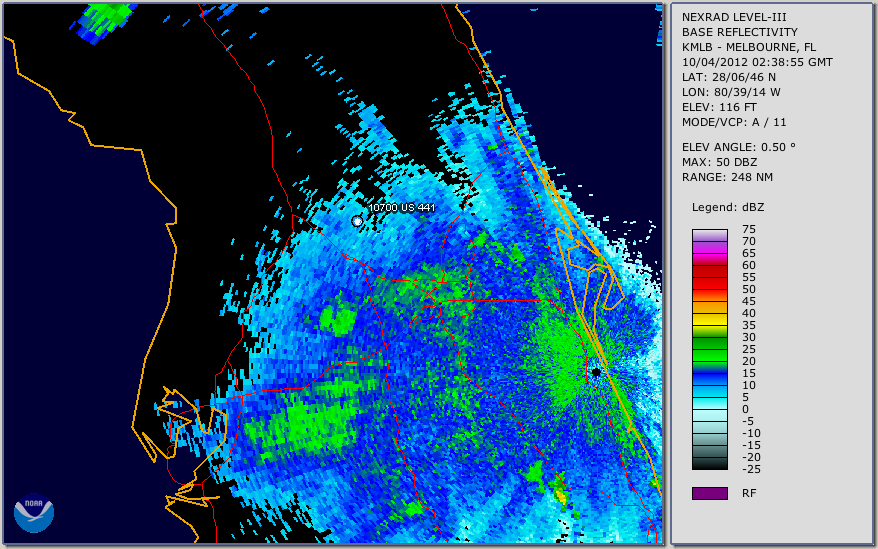878x549 pixels.
Task: Click the '75' legend value
Action: coord(749,229)
